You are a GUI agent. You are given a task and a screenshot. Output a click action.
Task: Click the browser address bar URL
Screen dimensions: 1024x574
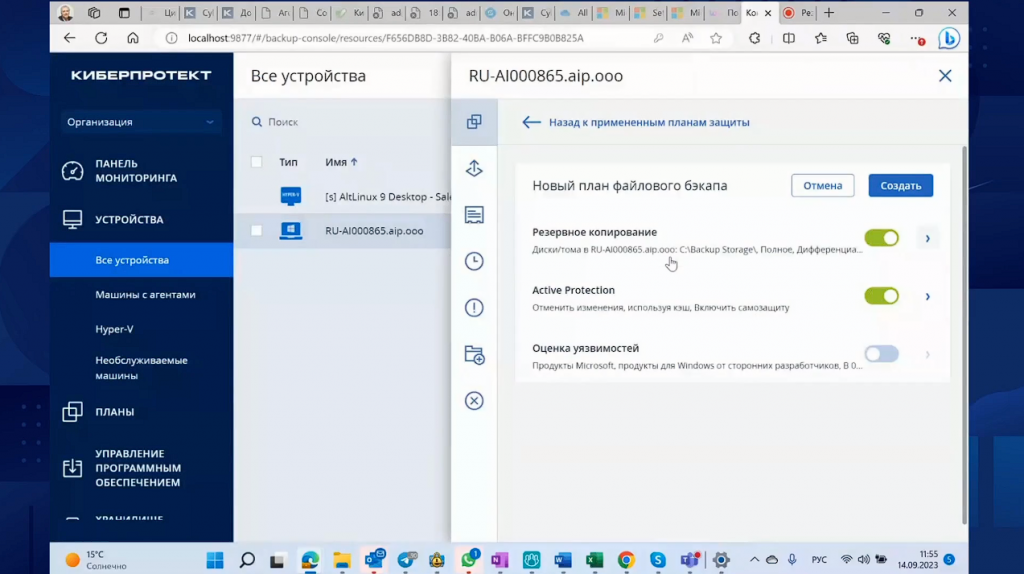(x=386, y=38)
